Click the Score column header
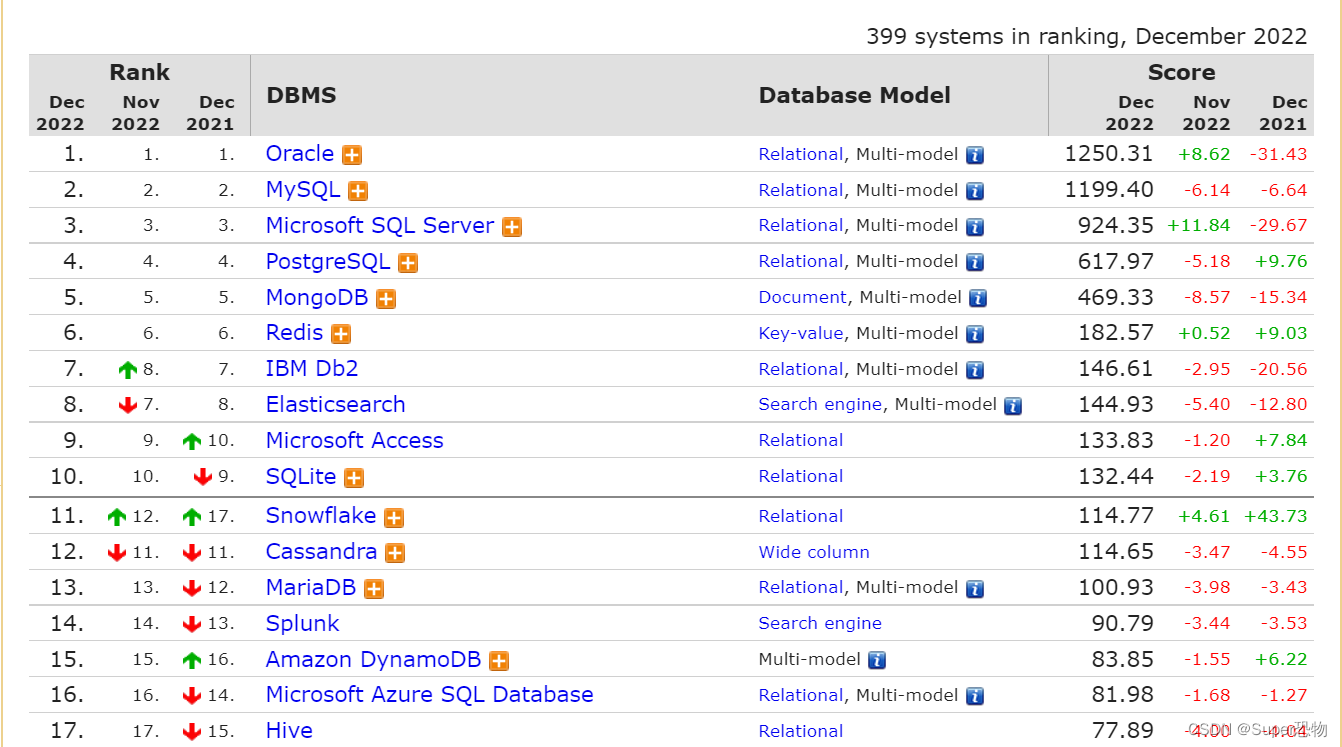 1181,73
